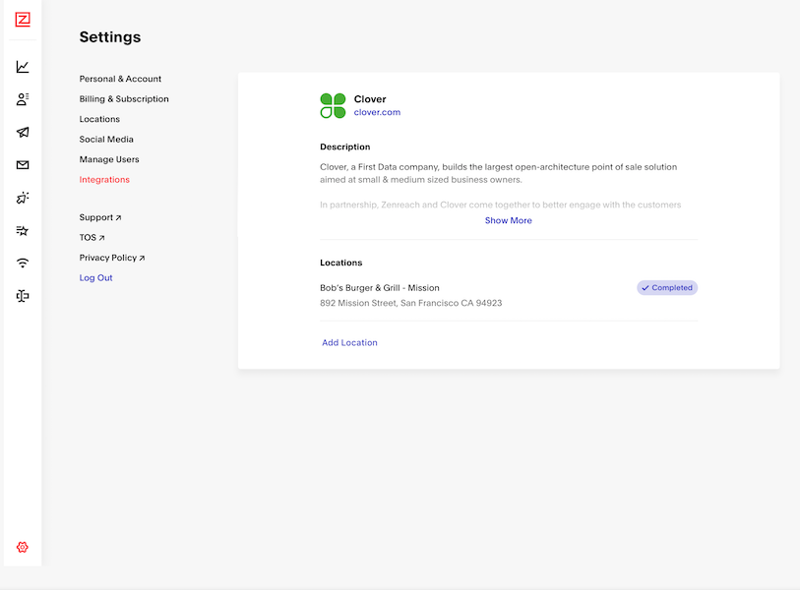
Task: Click the 892 Mission Street address
Action: 411,303
